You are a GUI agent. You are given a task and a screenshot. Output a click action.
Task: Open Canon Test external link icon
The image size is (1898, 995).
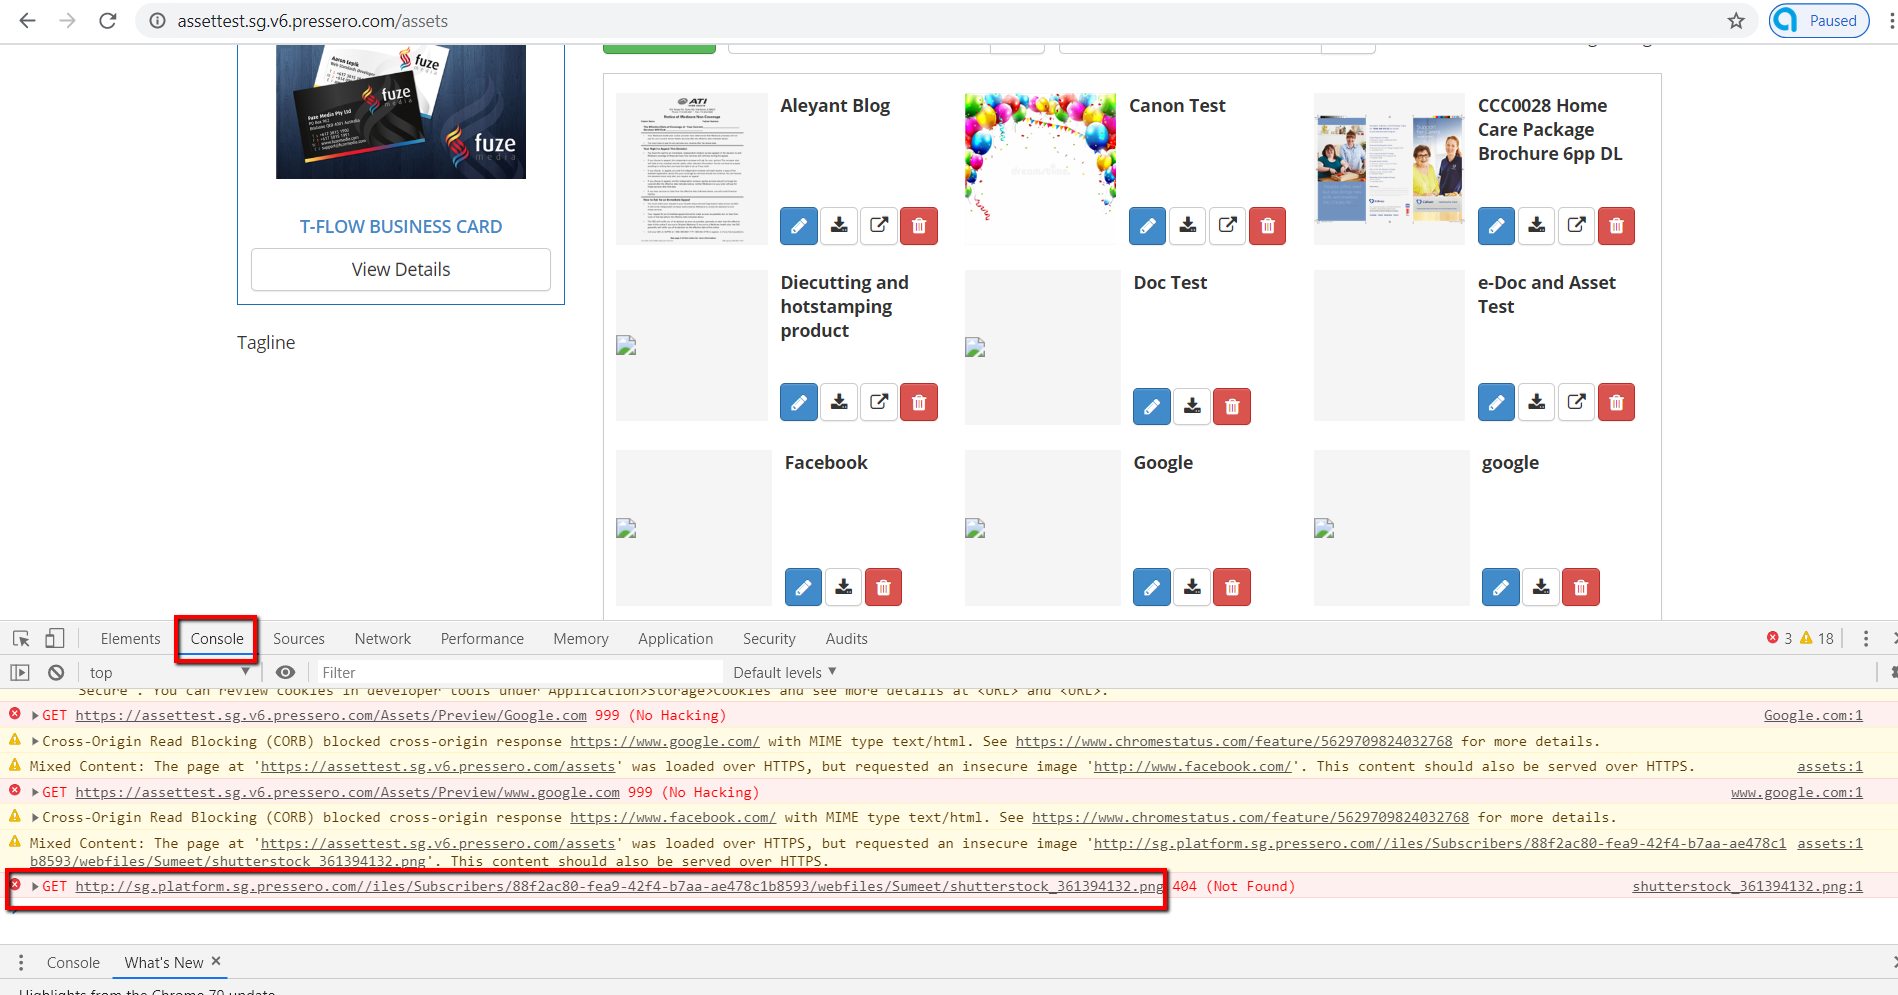[1228, 226]
